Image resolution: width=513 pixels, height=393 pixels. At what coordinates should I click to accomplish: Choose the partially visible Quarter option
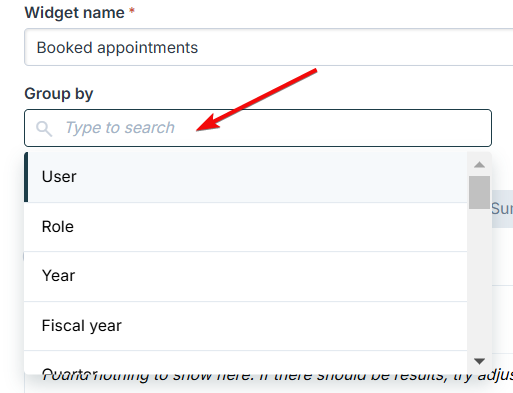pos(245,363)
